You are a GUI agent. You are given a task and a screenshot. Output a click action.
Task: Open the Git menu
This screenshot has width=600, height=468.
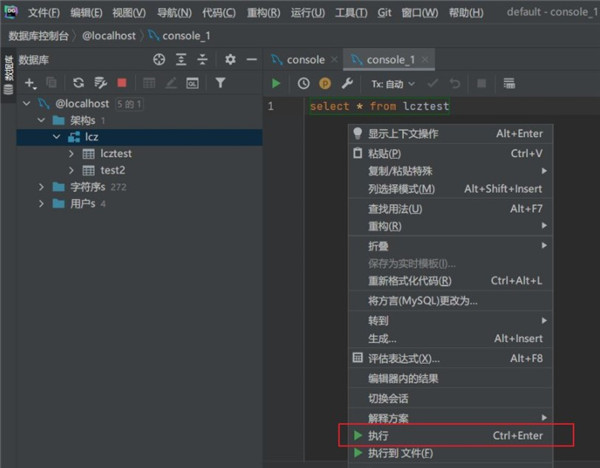tap(384, 13)
